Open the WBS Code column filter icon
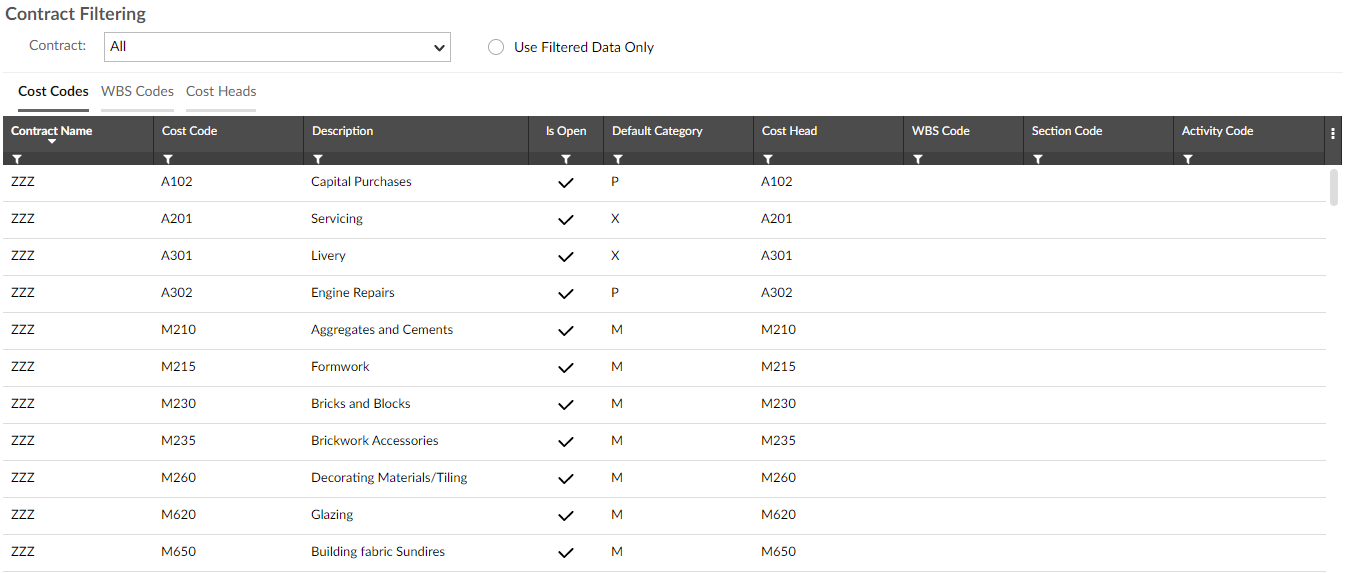The height and width of the screenshot is (573, 1346). (917, 159)
